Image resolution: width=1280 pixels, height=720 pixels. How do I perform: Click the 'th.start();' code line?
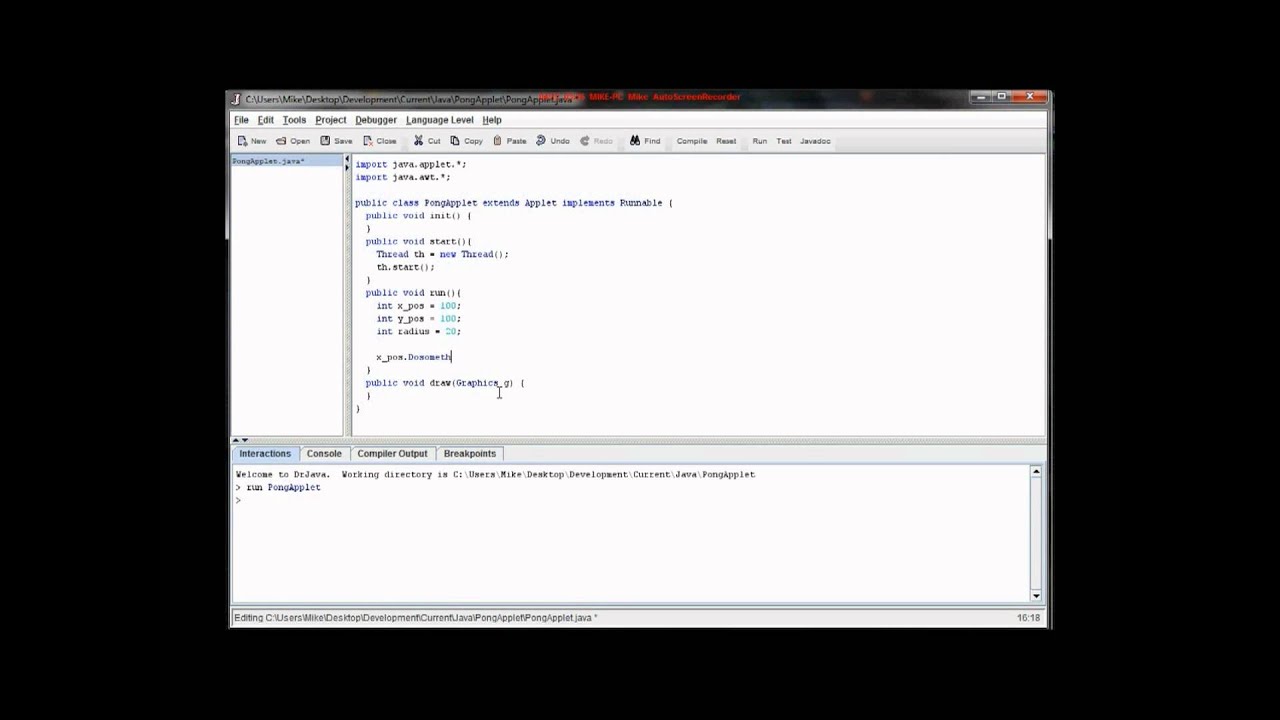(406, 267)
